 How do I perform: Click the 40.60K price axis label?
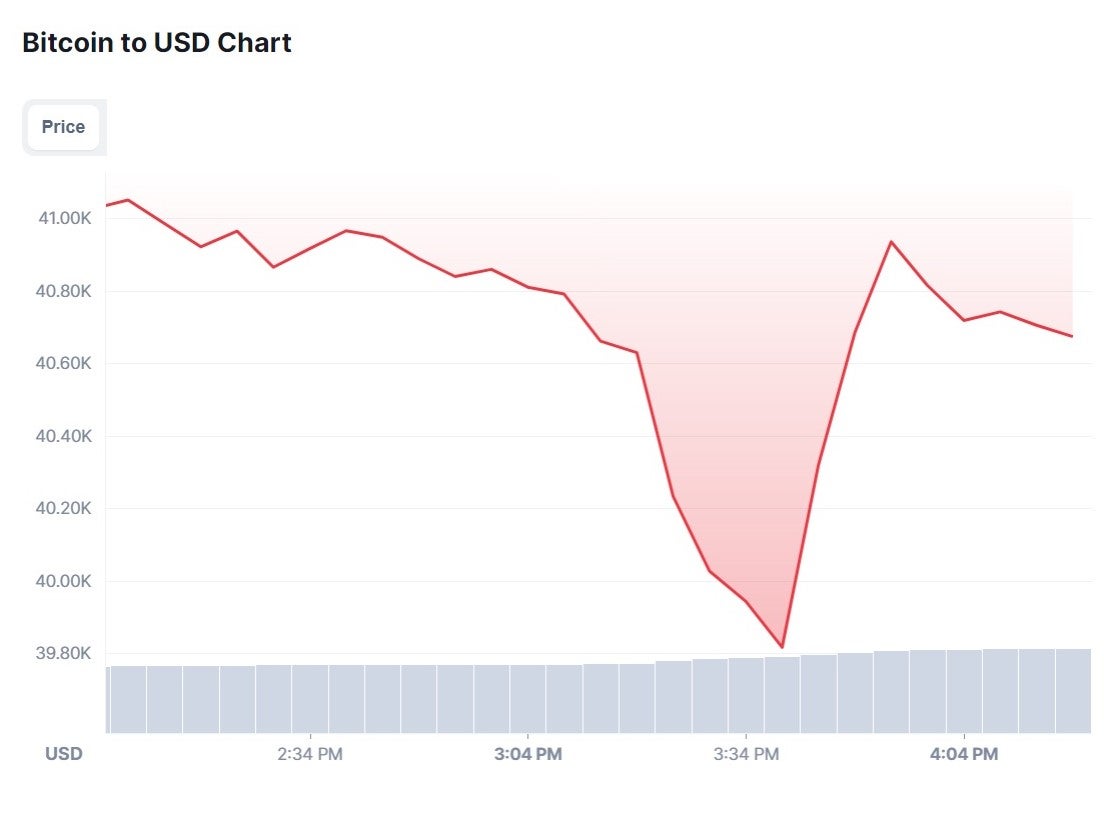(64, 363)
